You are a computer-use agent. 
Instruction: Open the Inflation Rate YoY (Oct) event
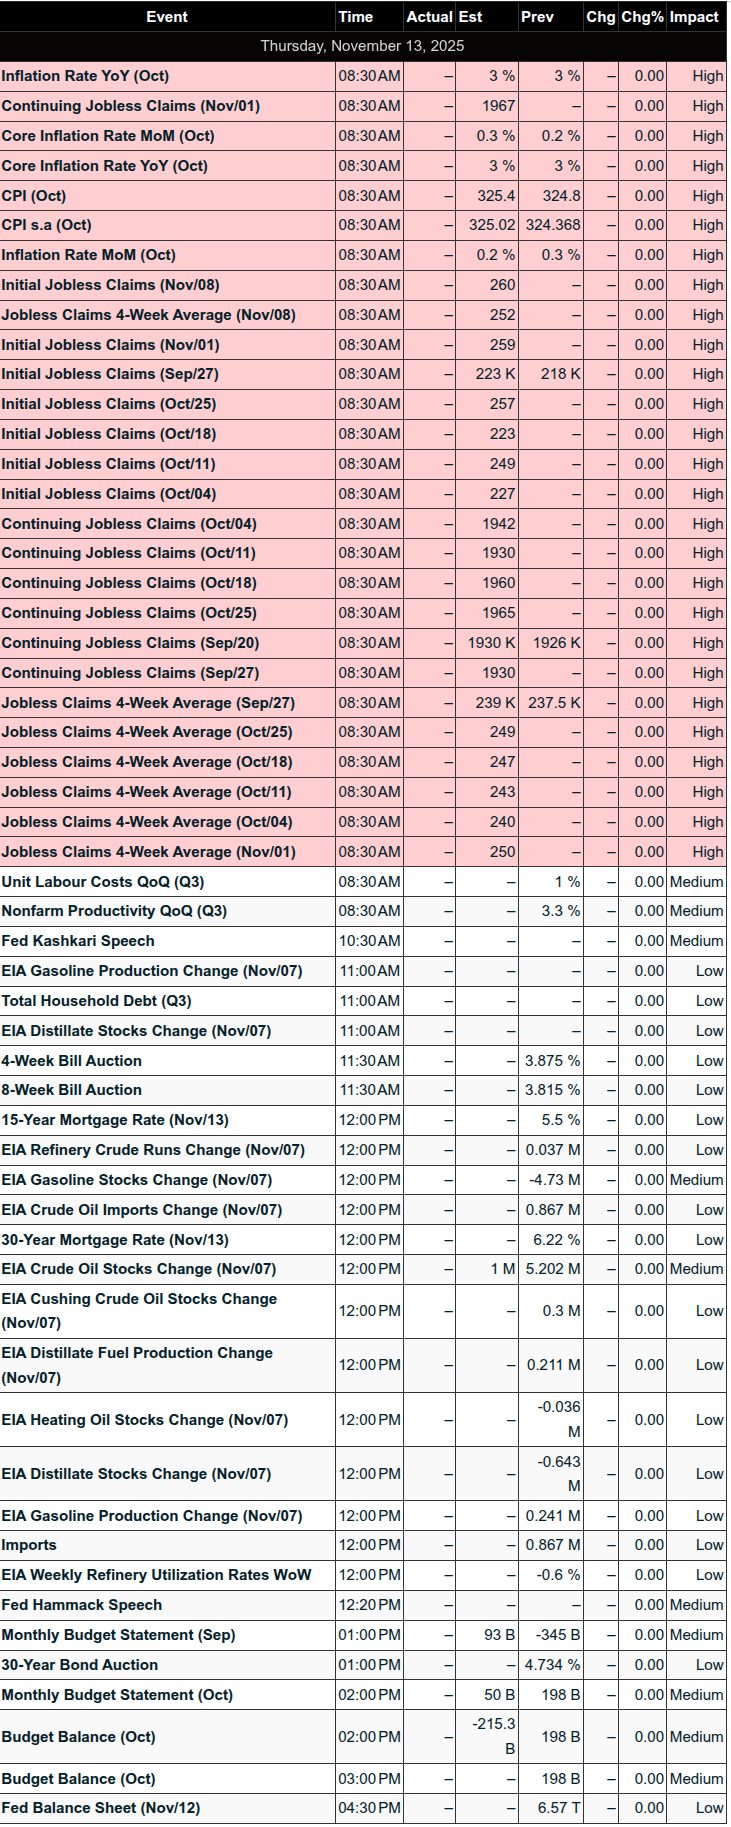(x=85, y=76)
